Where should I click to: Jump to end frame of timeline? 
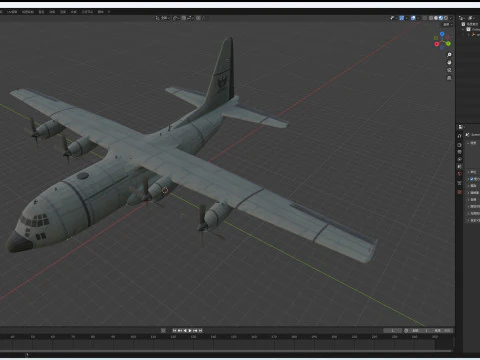(200, 330)
